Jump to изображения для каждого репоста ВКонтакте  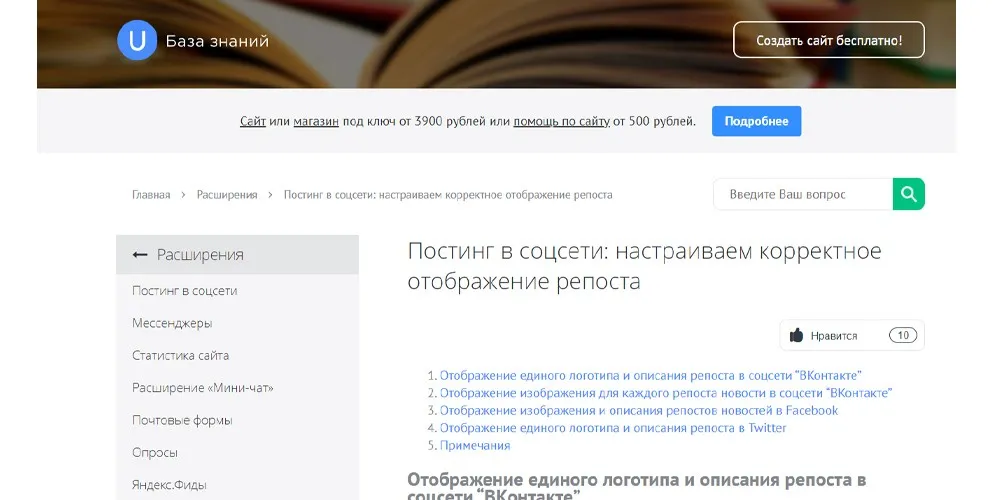(x=666, y=393)
